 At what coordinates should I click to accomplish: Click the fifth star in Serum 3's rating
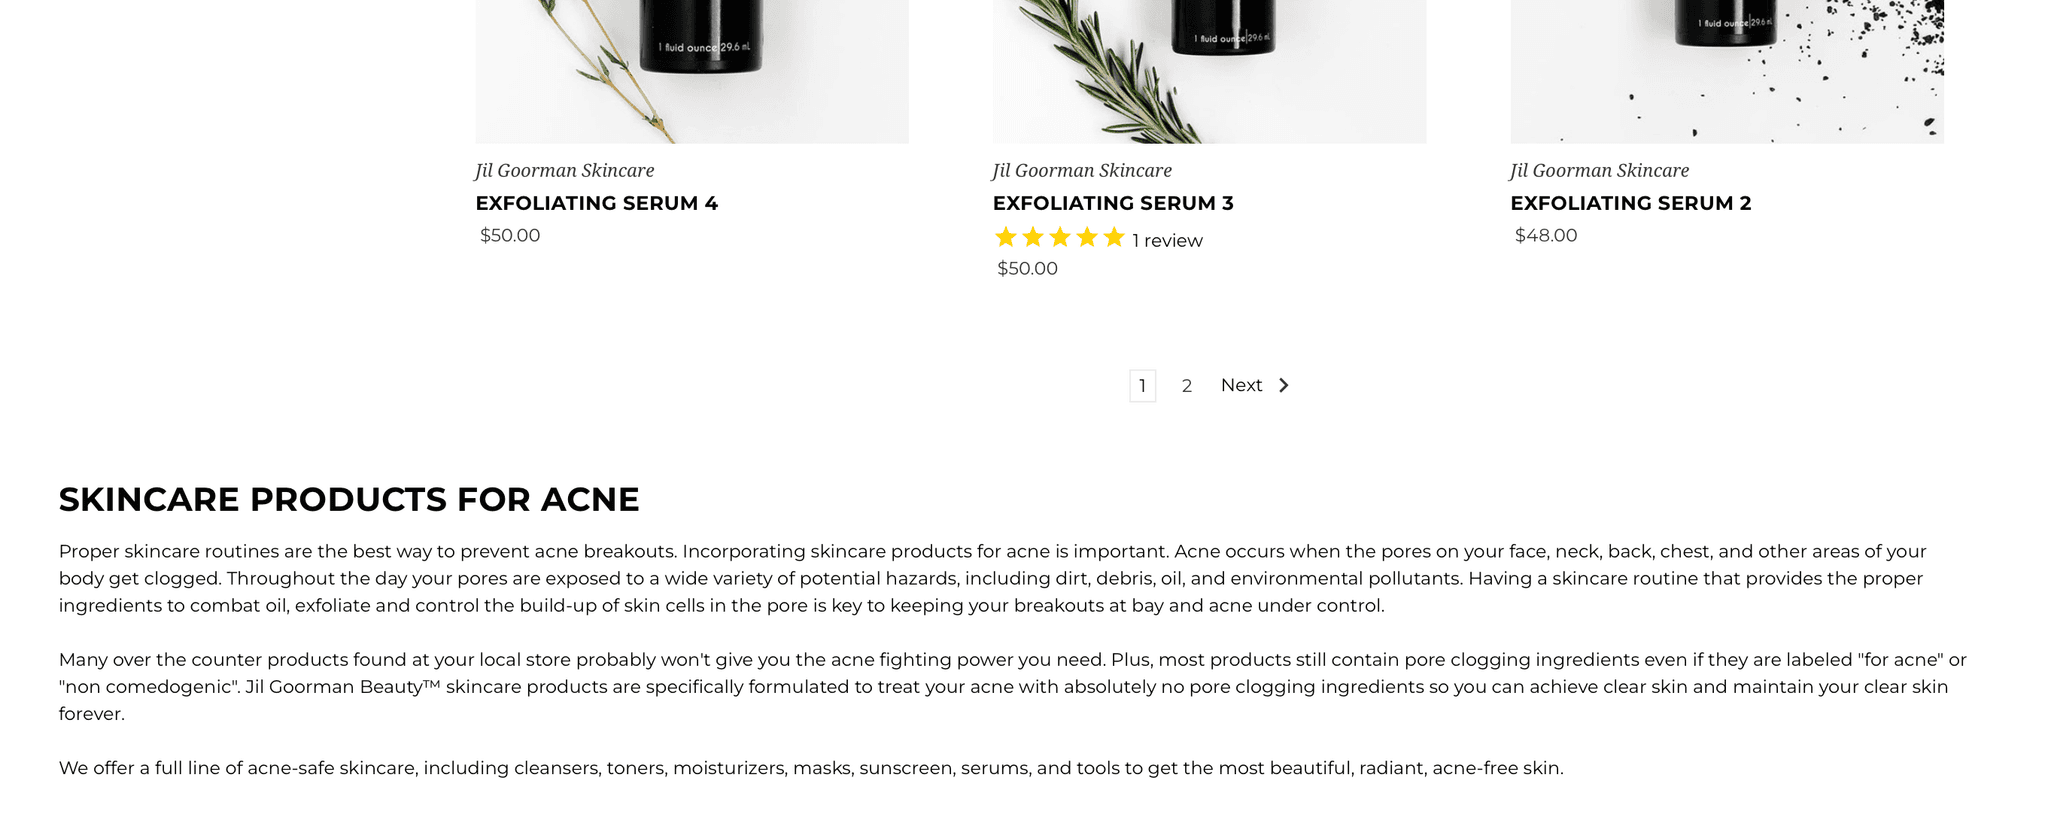tap(1112, 237)
